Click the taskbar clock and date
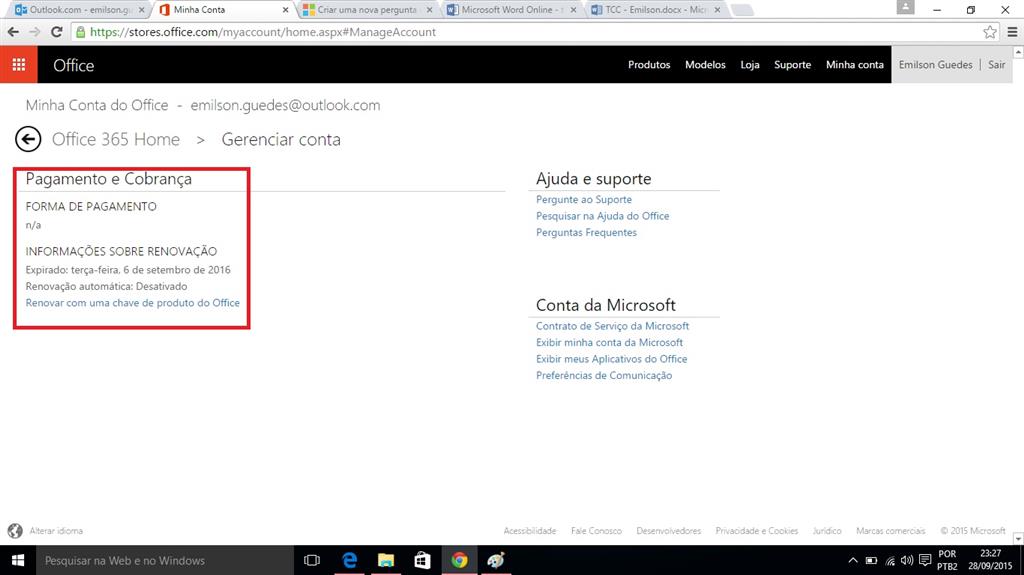The image size is (1024, 575). (x=990, y=560)
